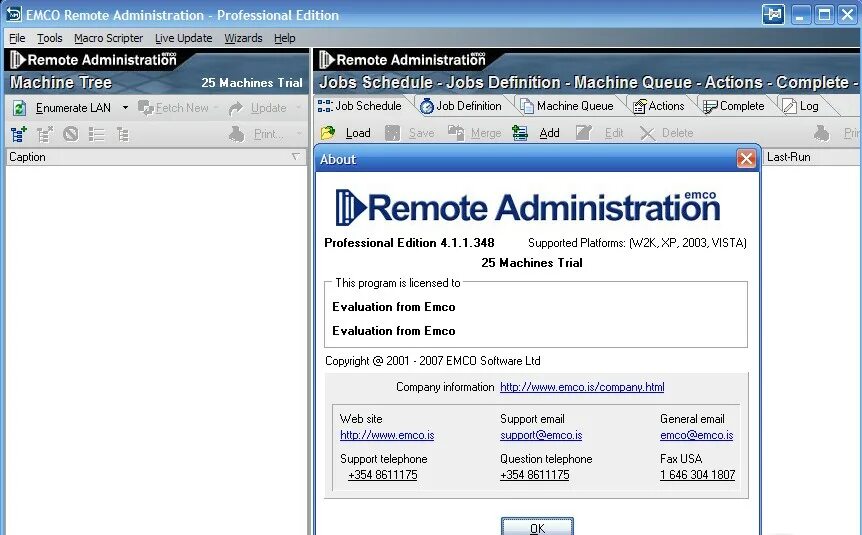Switch to the Actions tab
This screenshot has height=535, width=862.
(659, 106)
